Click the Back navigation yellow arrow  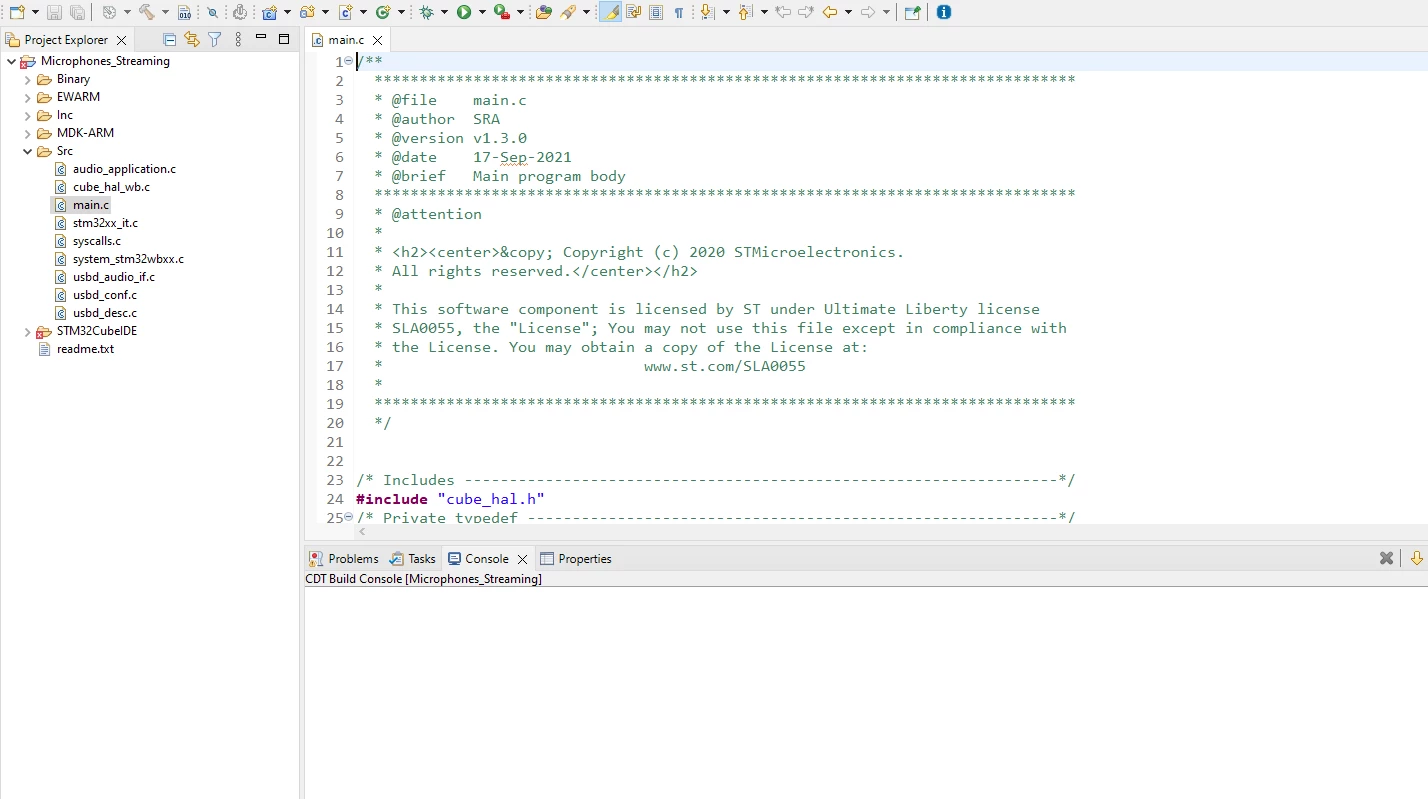coord(829,12)
